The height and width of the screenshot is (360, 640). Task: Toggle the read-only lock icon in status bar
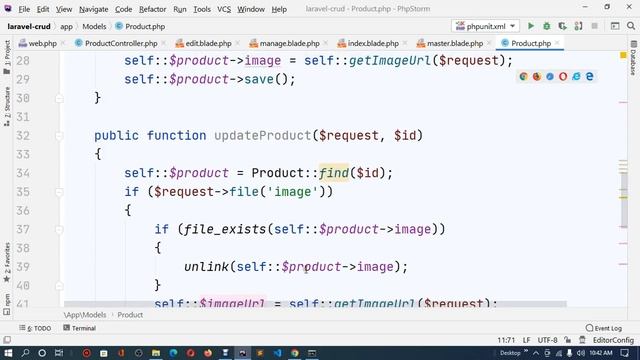(x=567, y=340)
